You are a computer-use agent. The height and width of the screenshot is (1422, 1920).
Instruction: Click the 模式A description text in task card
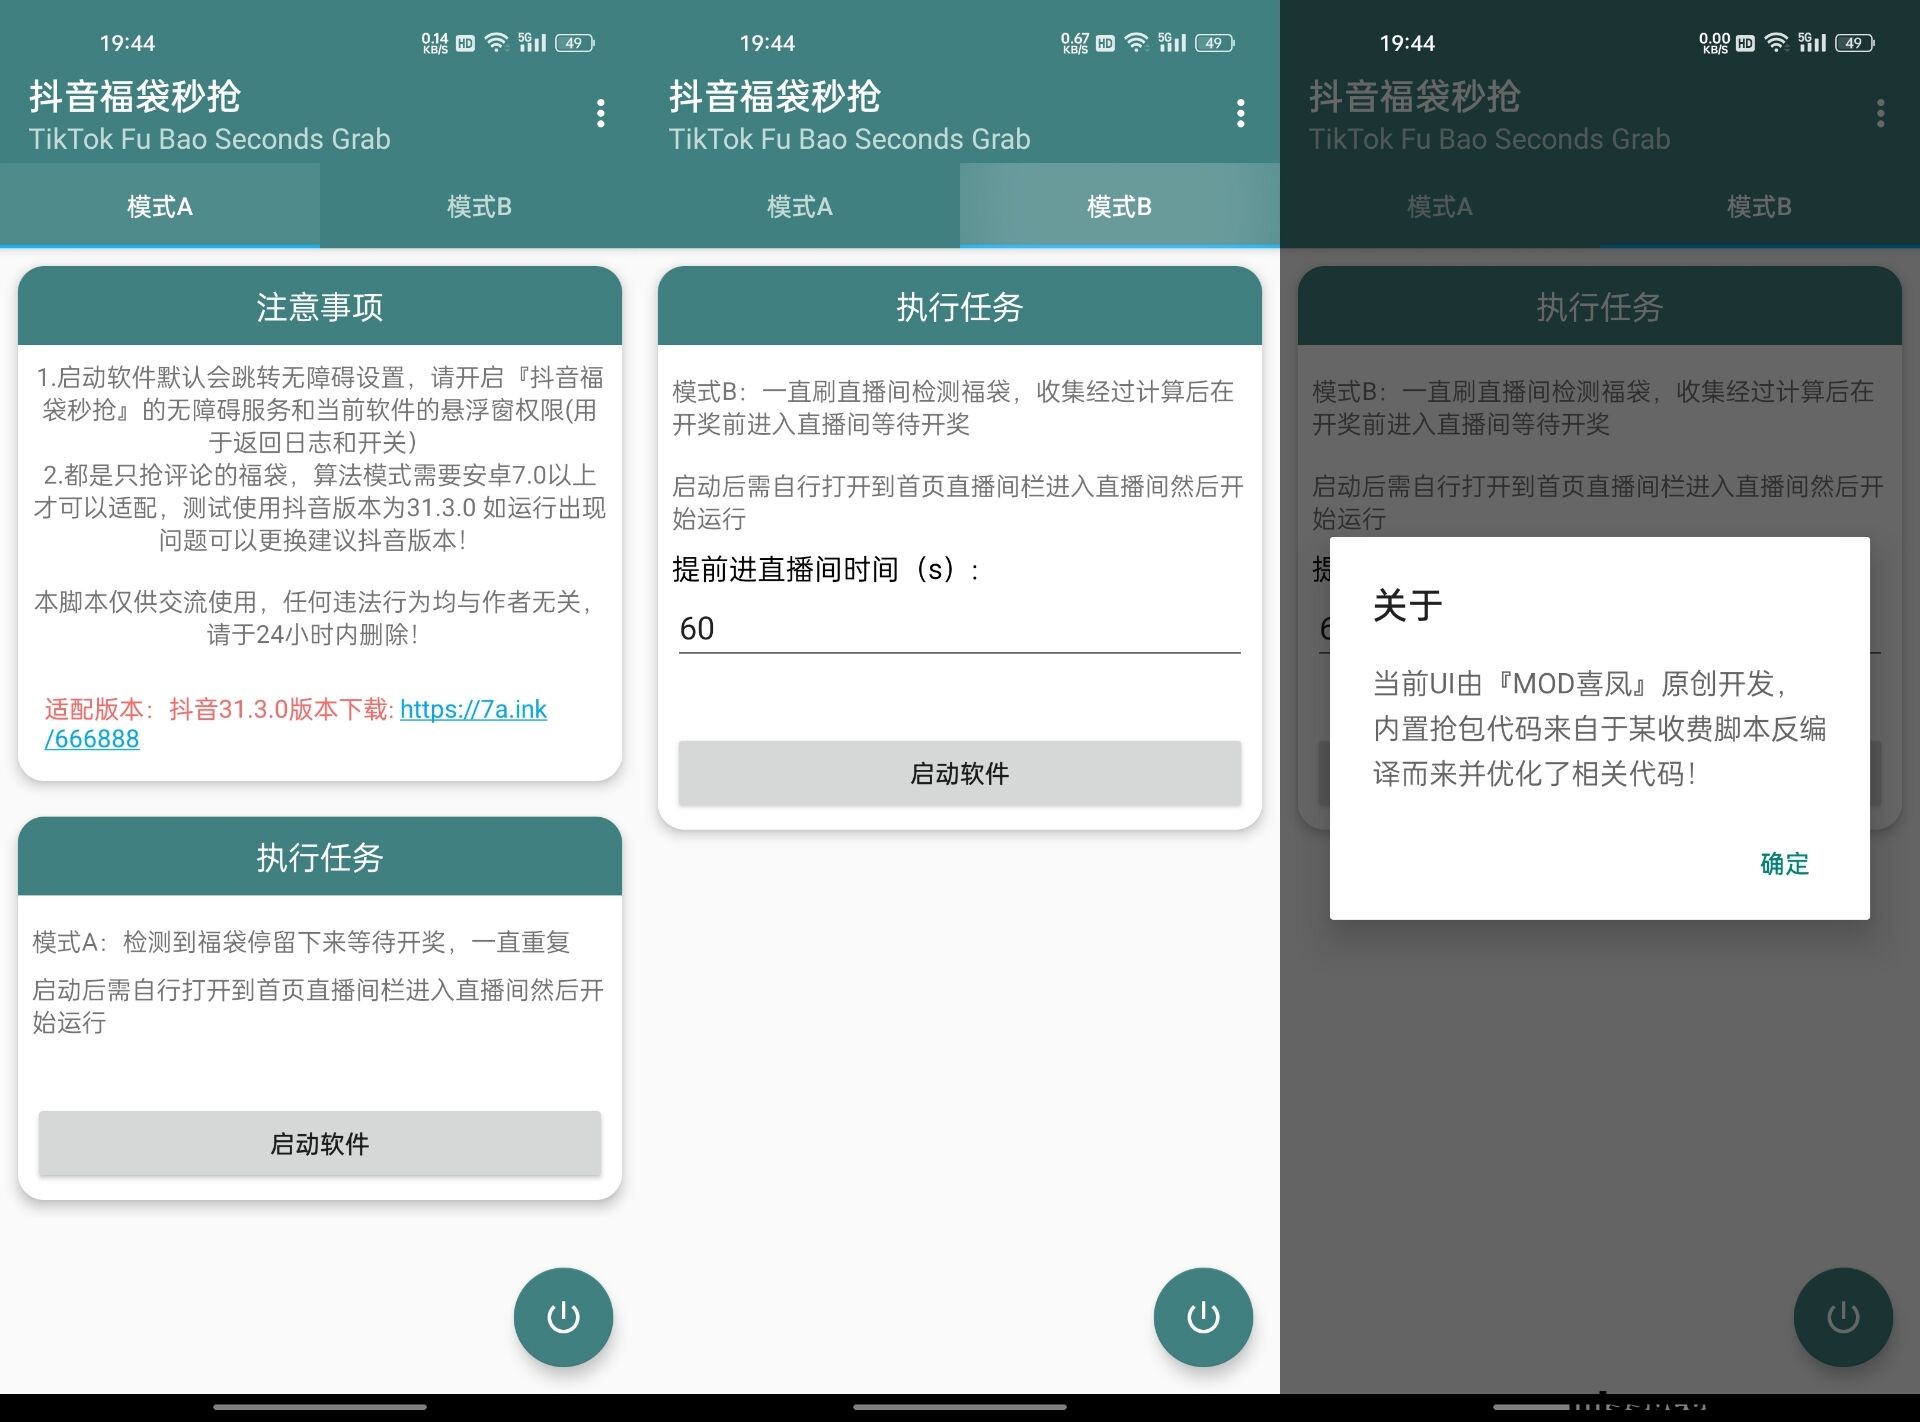coord(301,941)
